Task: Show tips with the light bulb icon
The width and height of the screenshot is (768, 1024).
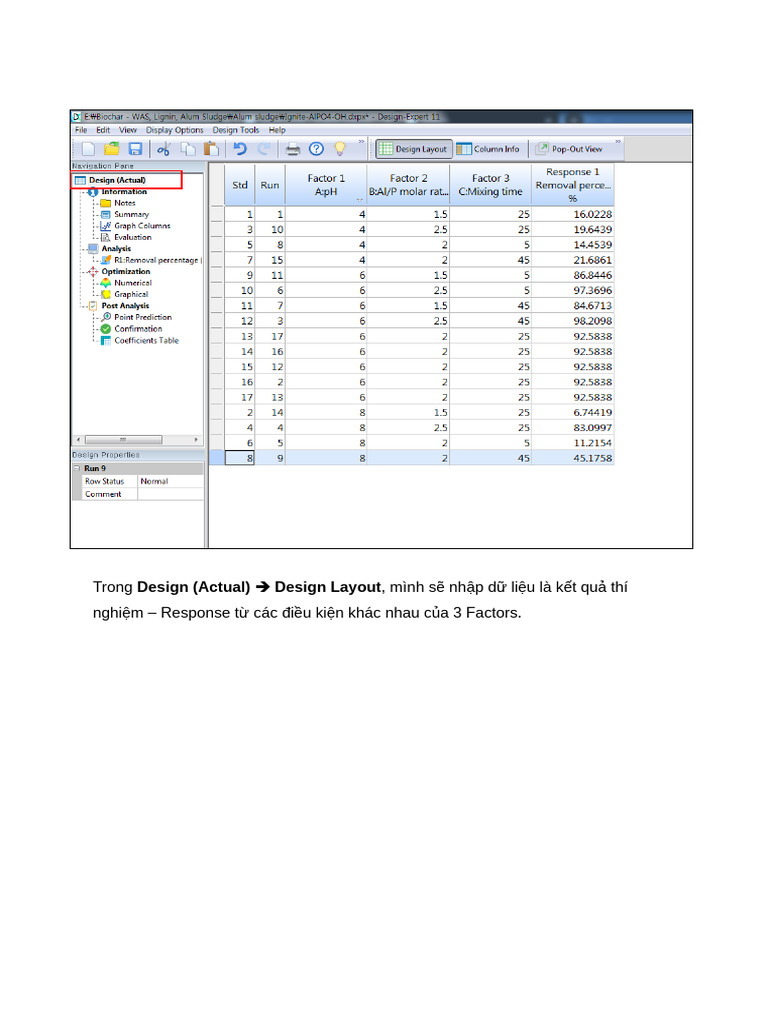Action: click(340, 150)
